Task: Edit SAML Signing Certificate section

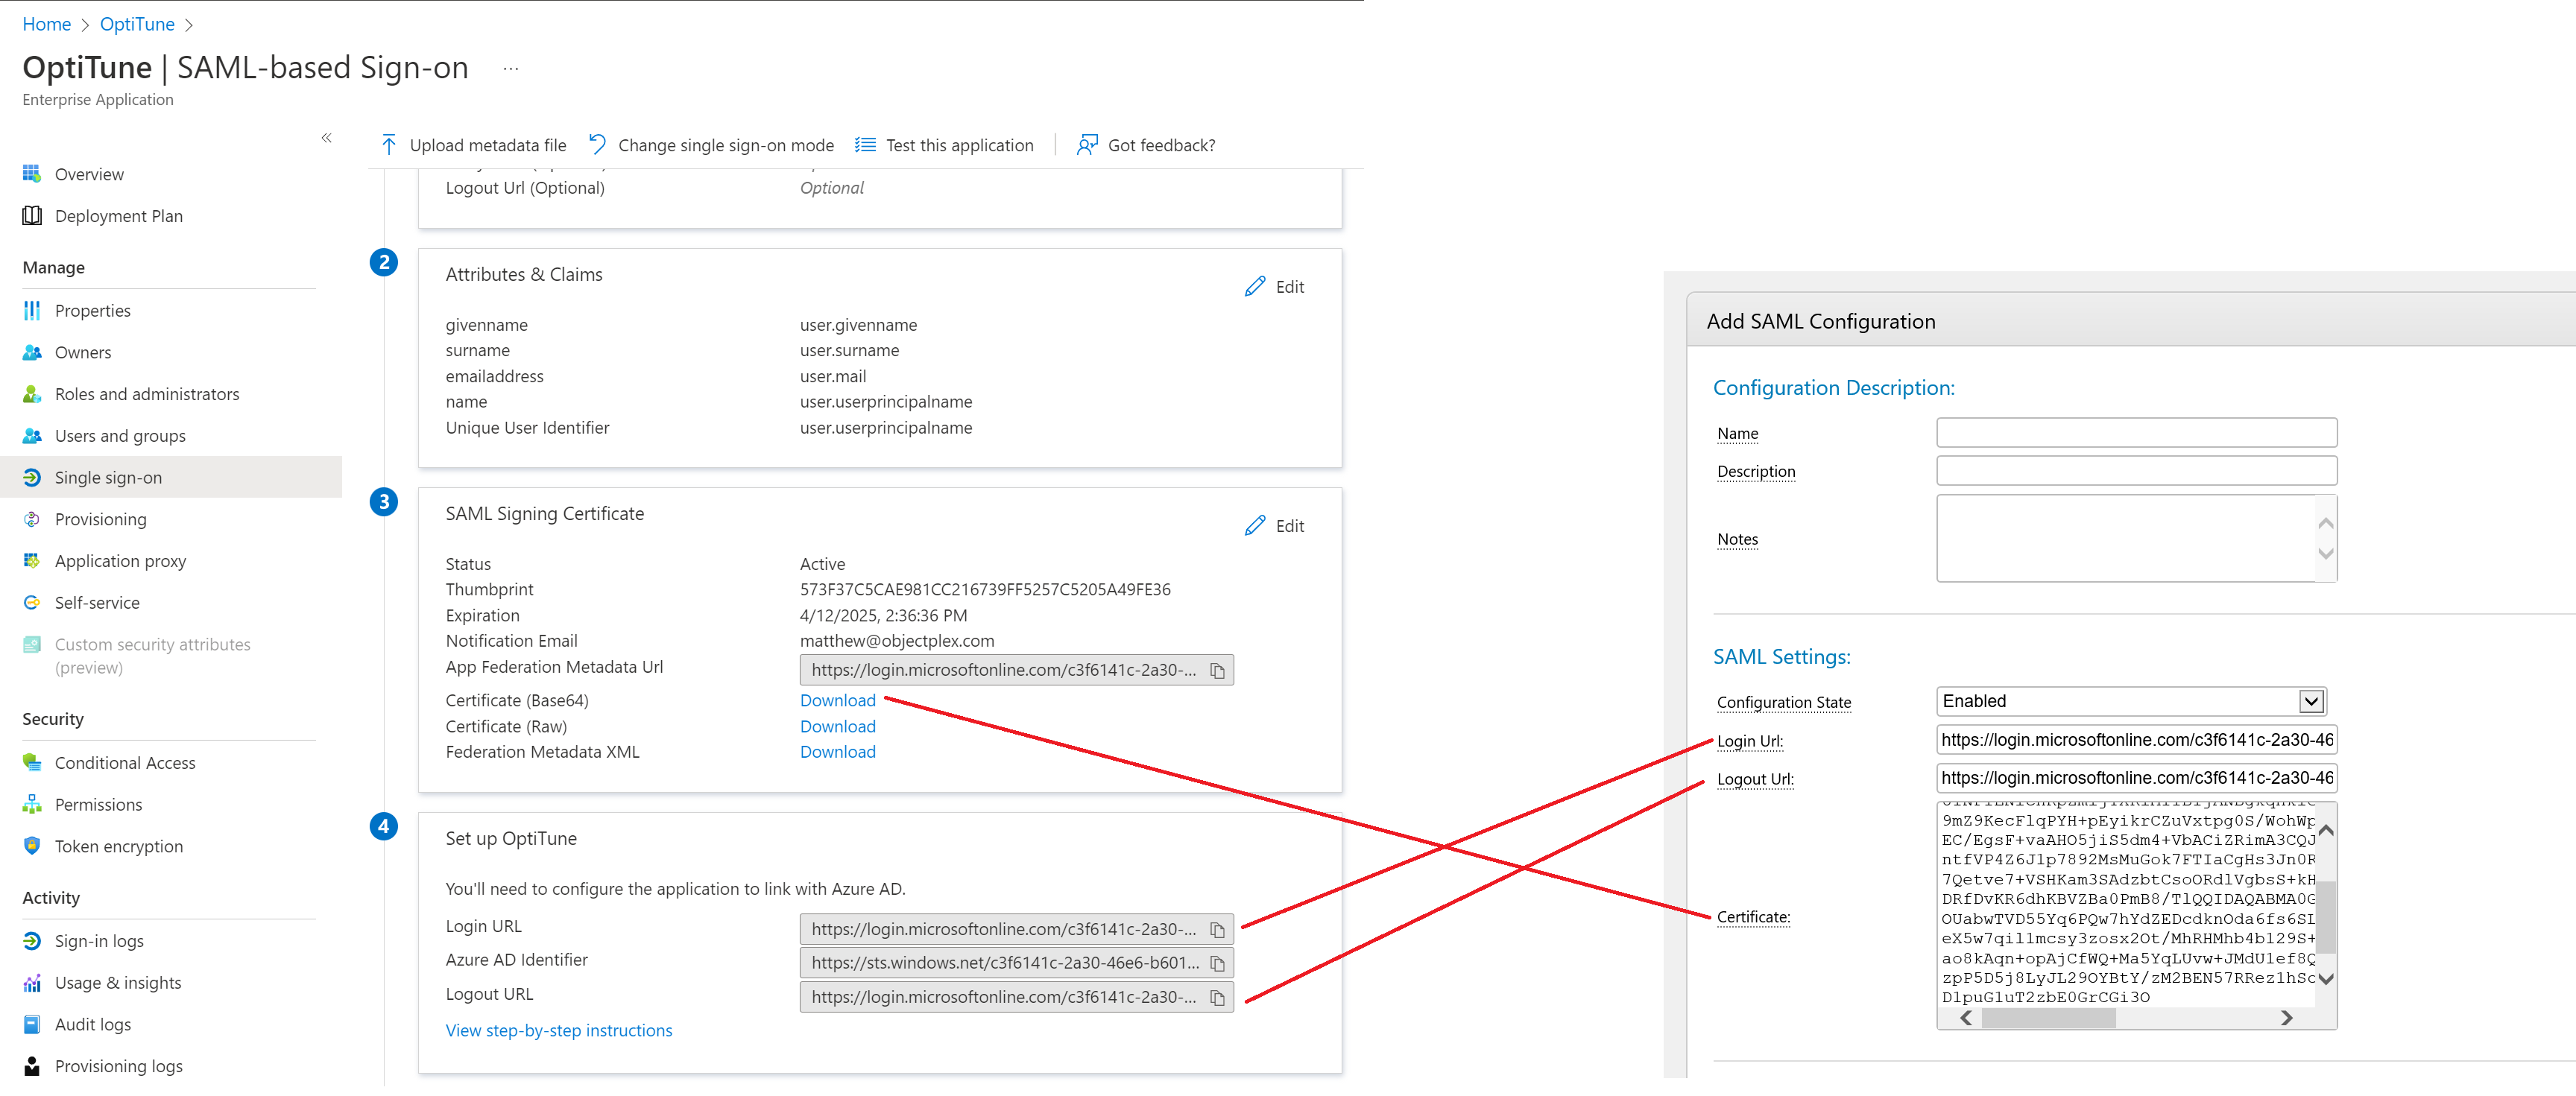Action: [x=1274, y=526]
